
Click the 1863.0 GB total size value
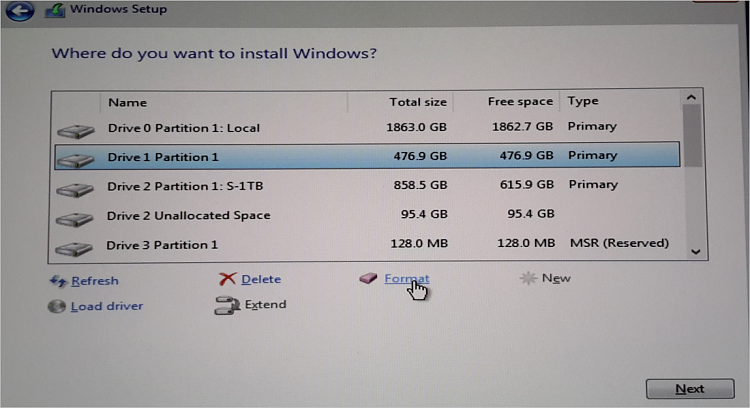coord(416,127)
